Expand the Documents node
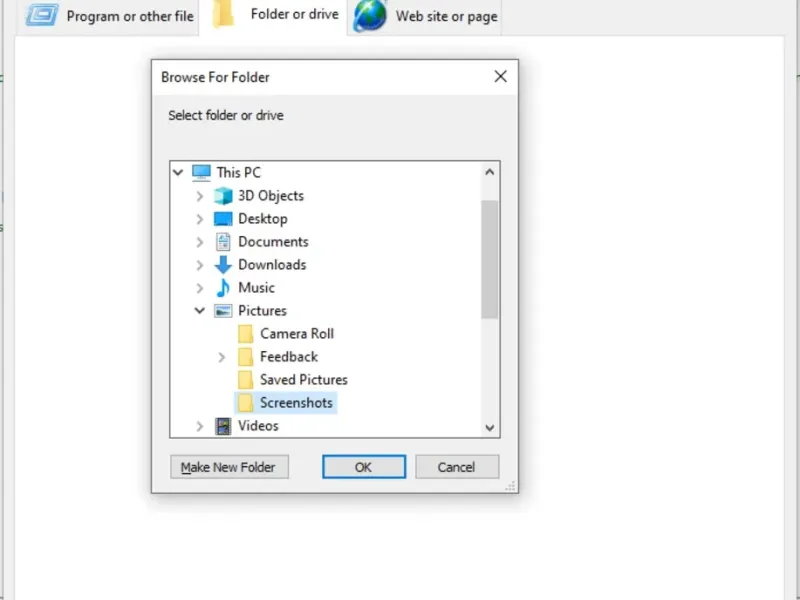800x600 pixels. tap(200, 242)
